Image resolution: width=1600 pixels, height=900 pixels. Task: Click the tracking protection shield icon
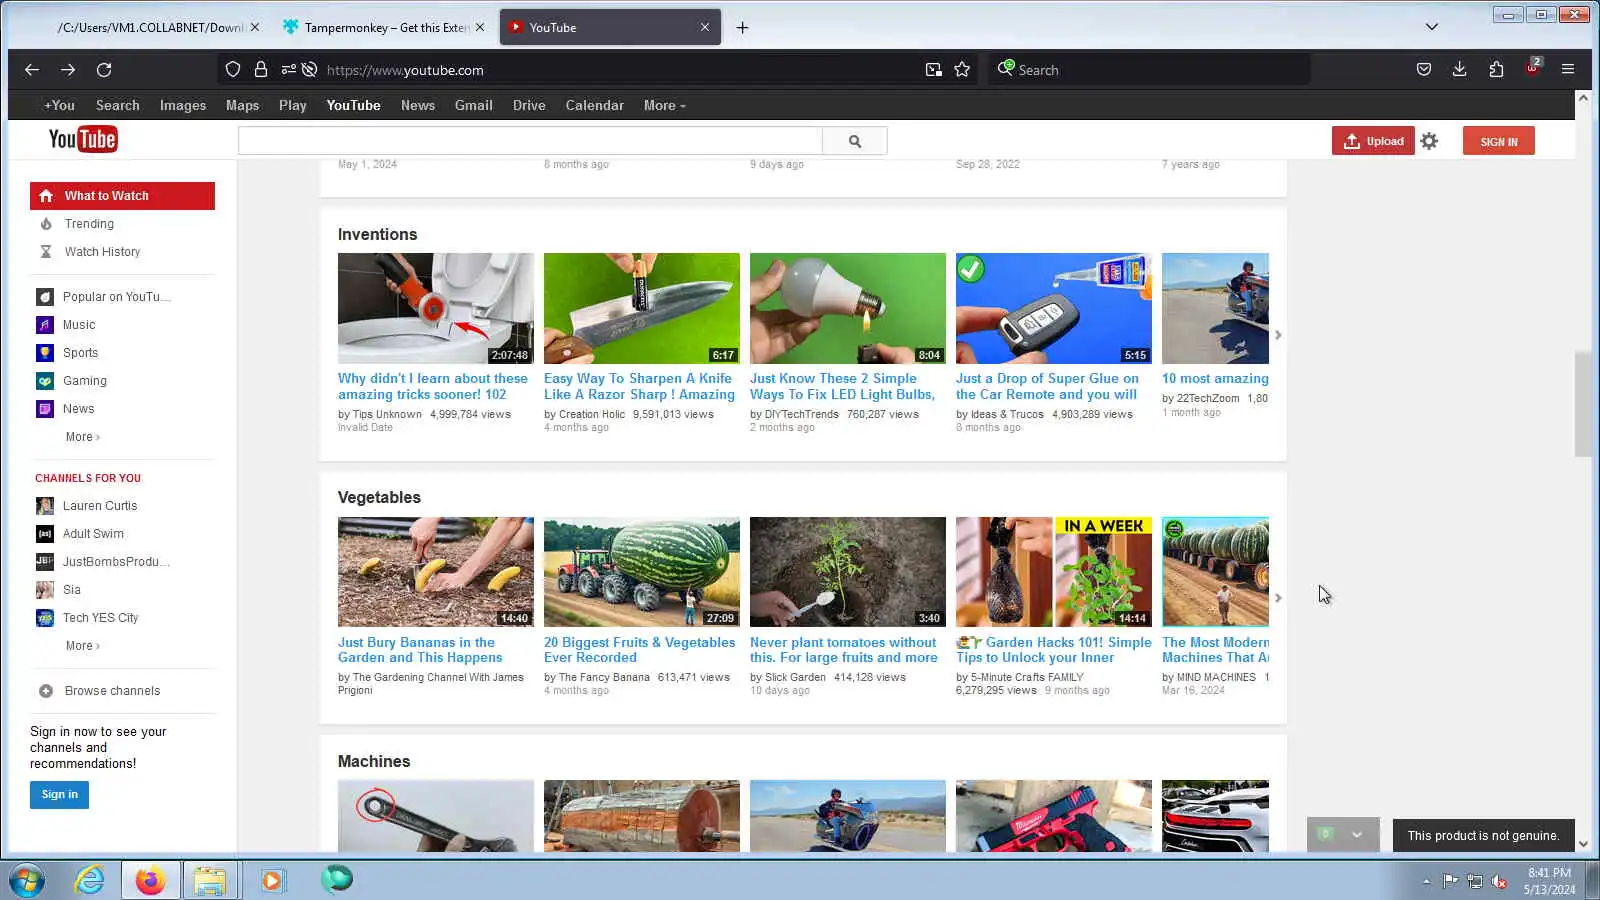pyautogui.click(x=233, y=70)
